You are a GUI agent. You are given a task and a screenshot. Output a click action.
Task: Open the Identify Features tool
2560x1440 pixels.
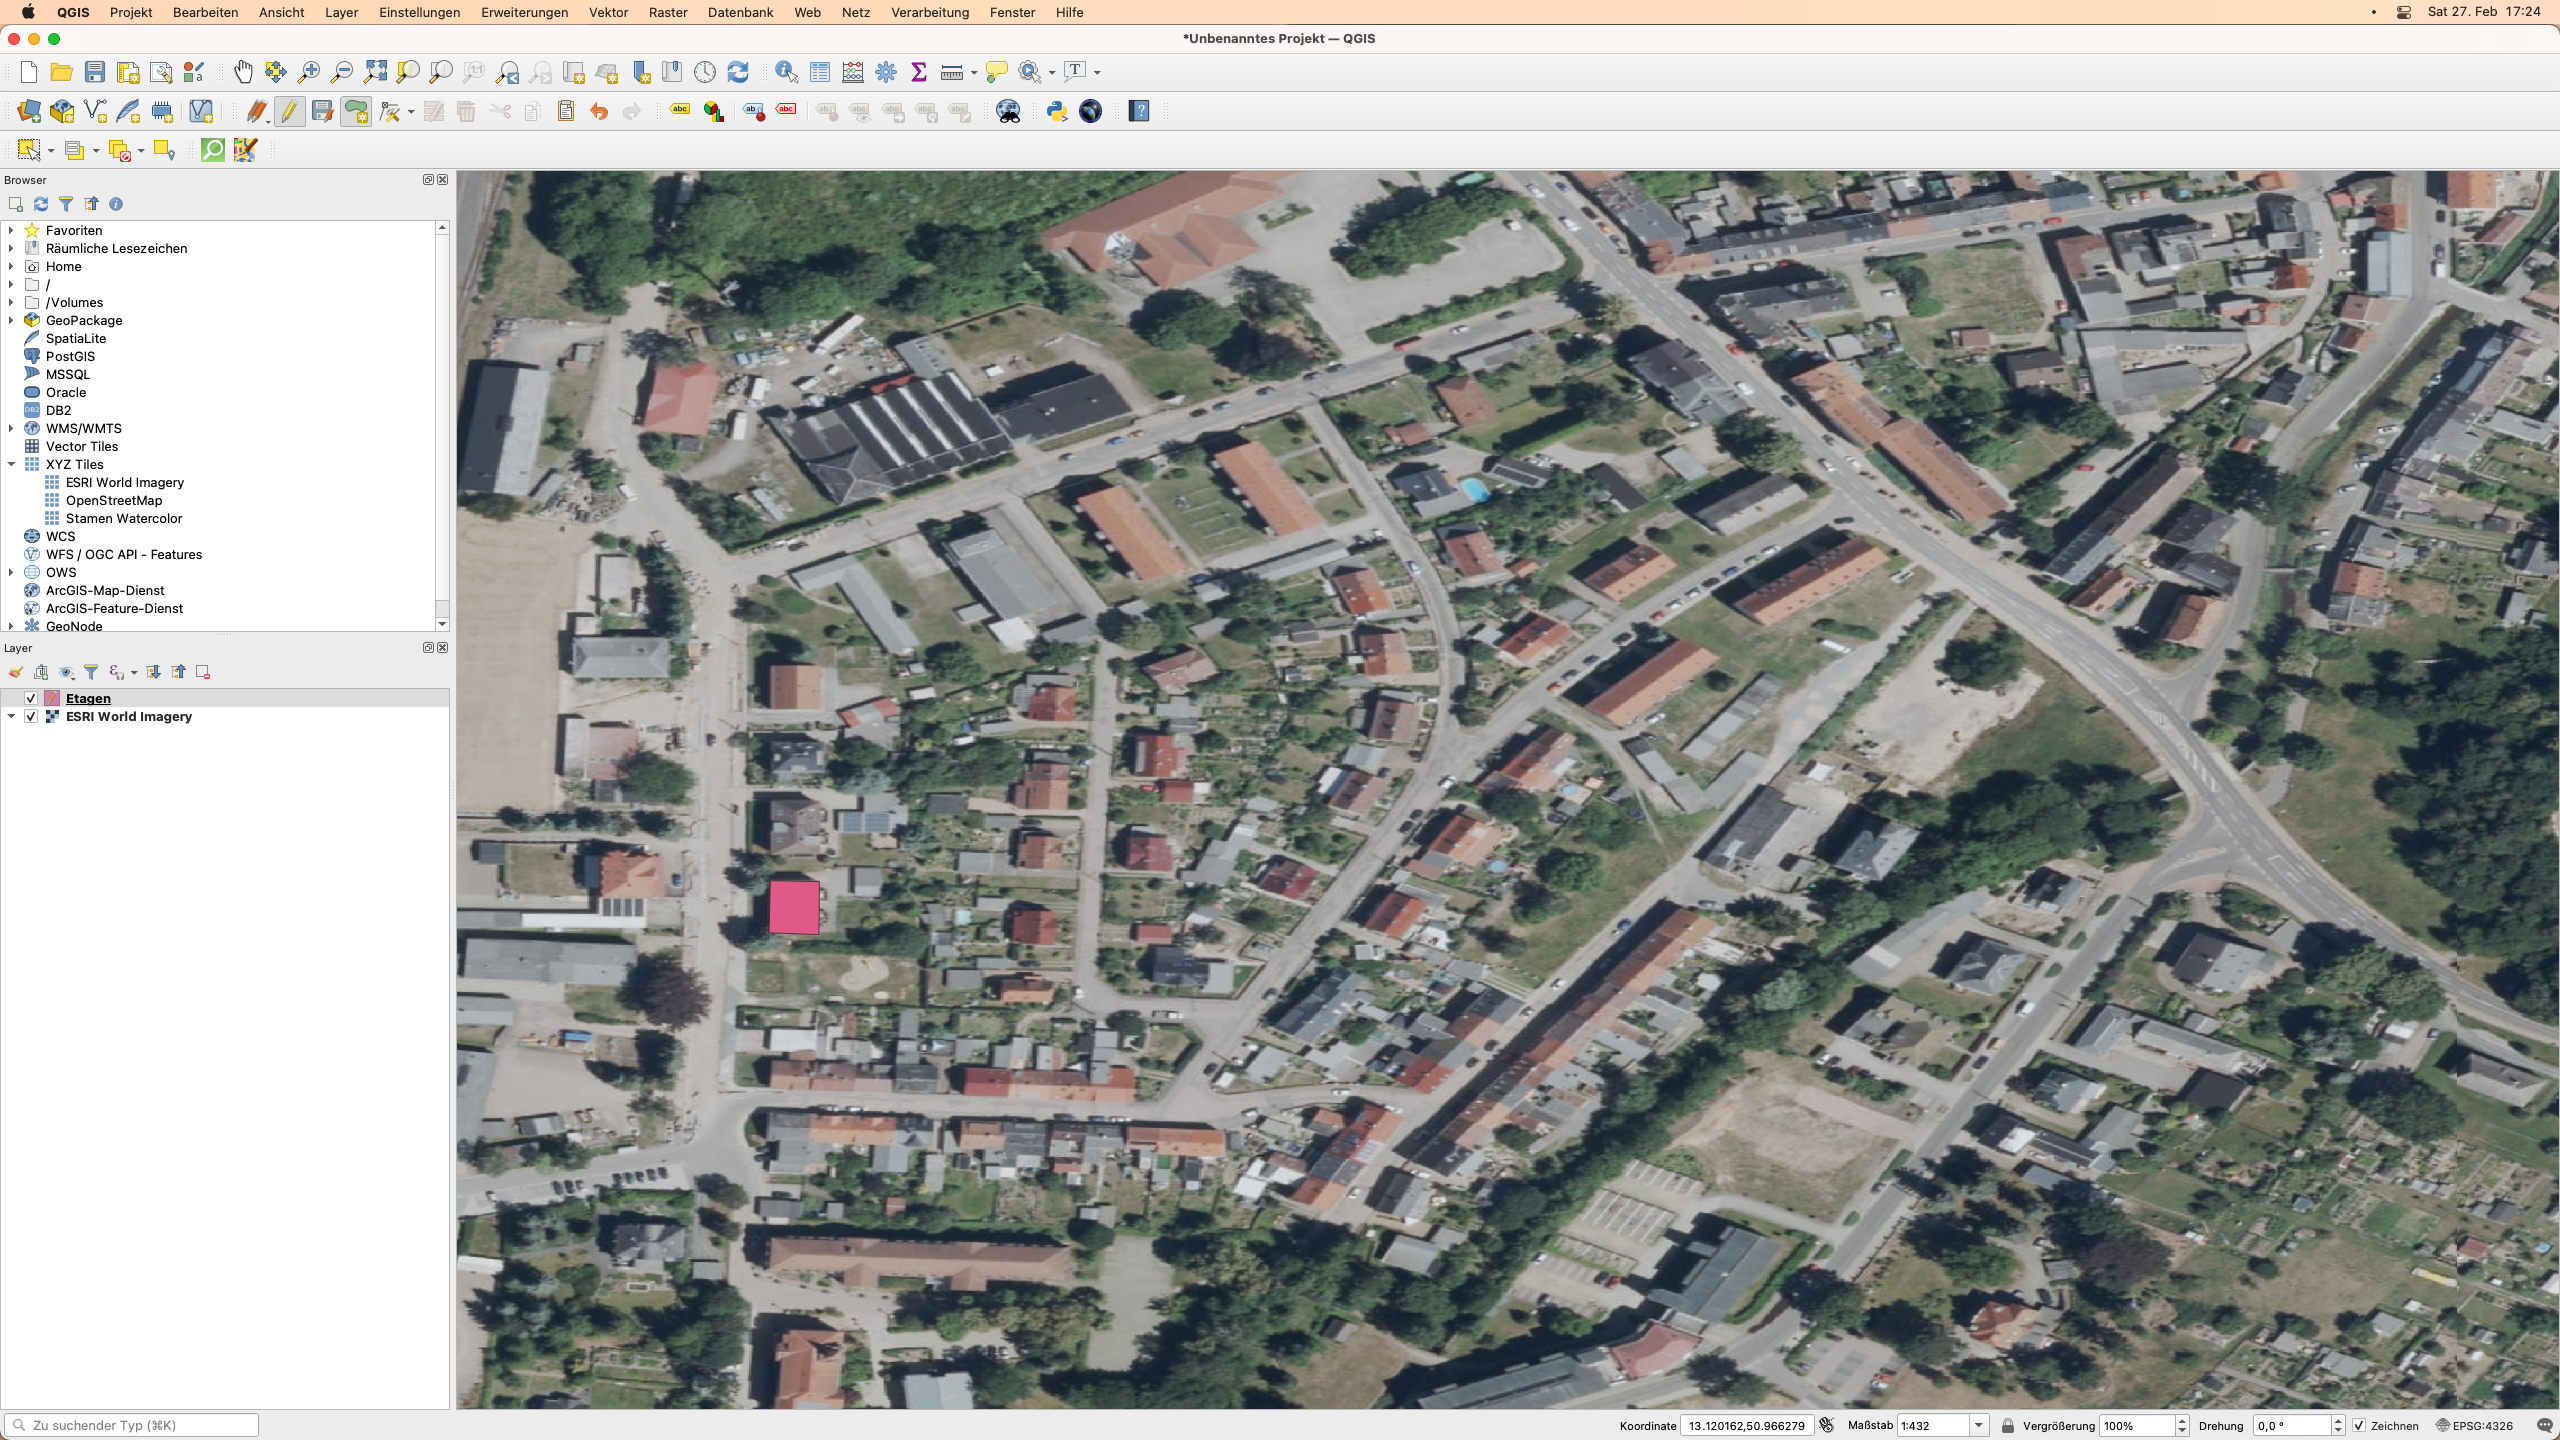[x=787, y=72]
